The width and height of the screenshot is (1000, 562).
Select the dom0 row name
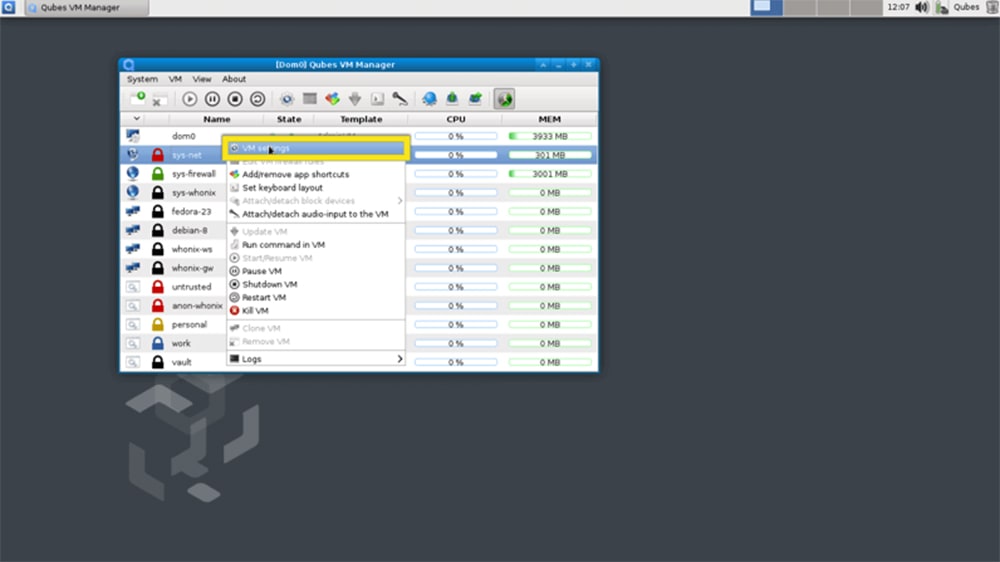[184, 137]
